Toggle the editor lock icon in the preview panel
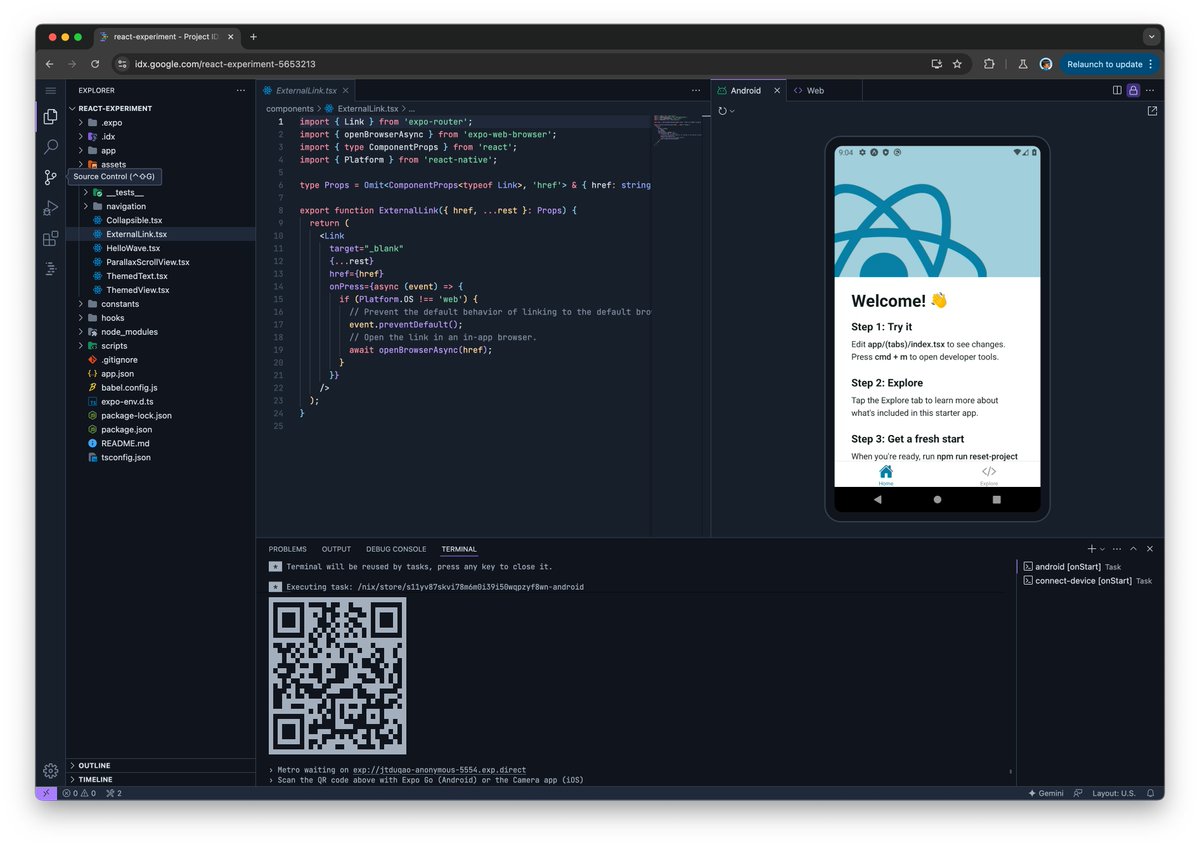 pos(1134,89)
